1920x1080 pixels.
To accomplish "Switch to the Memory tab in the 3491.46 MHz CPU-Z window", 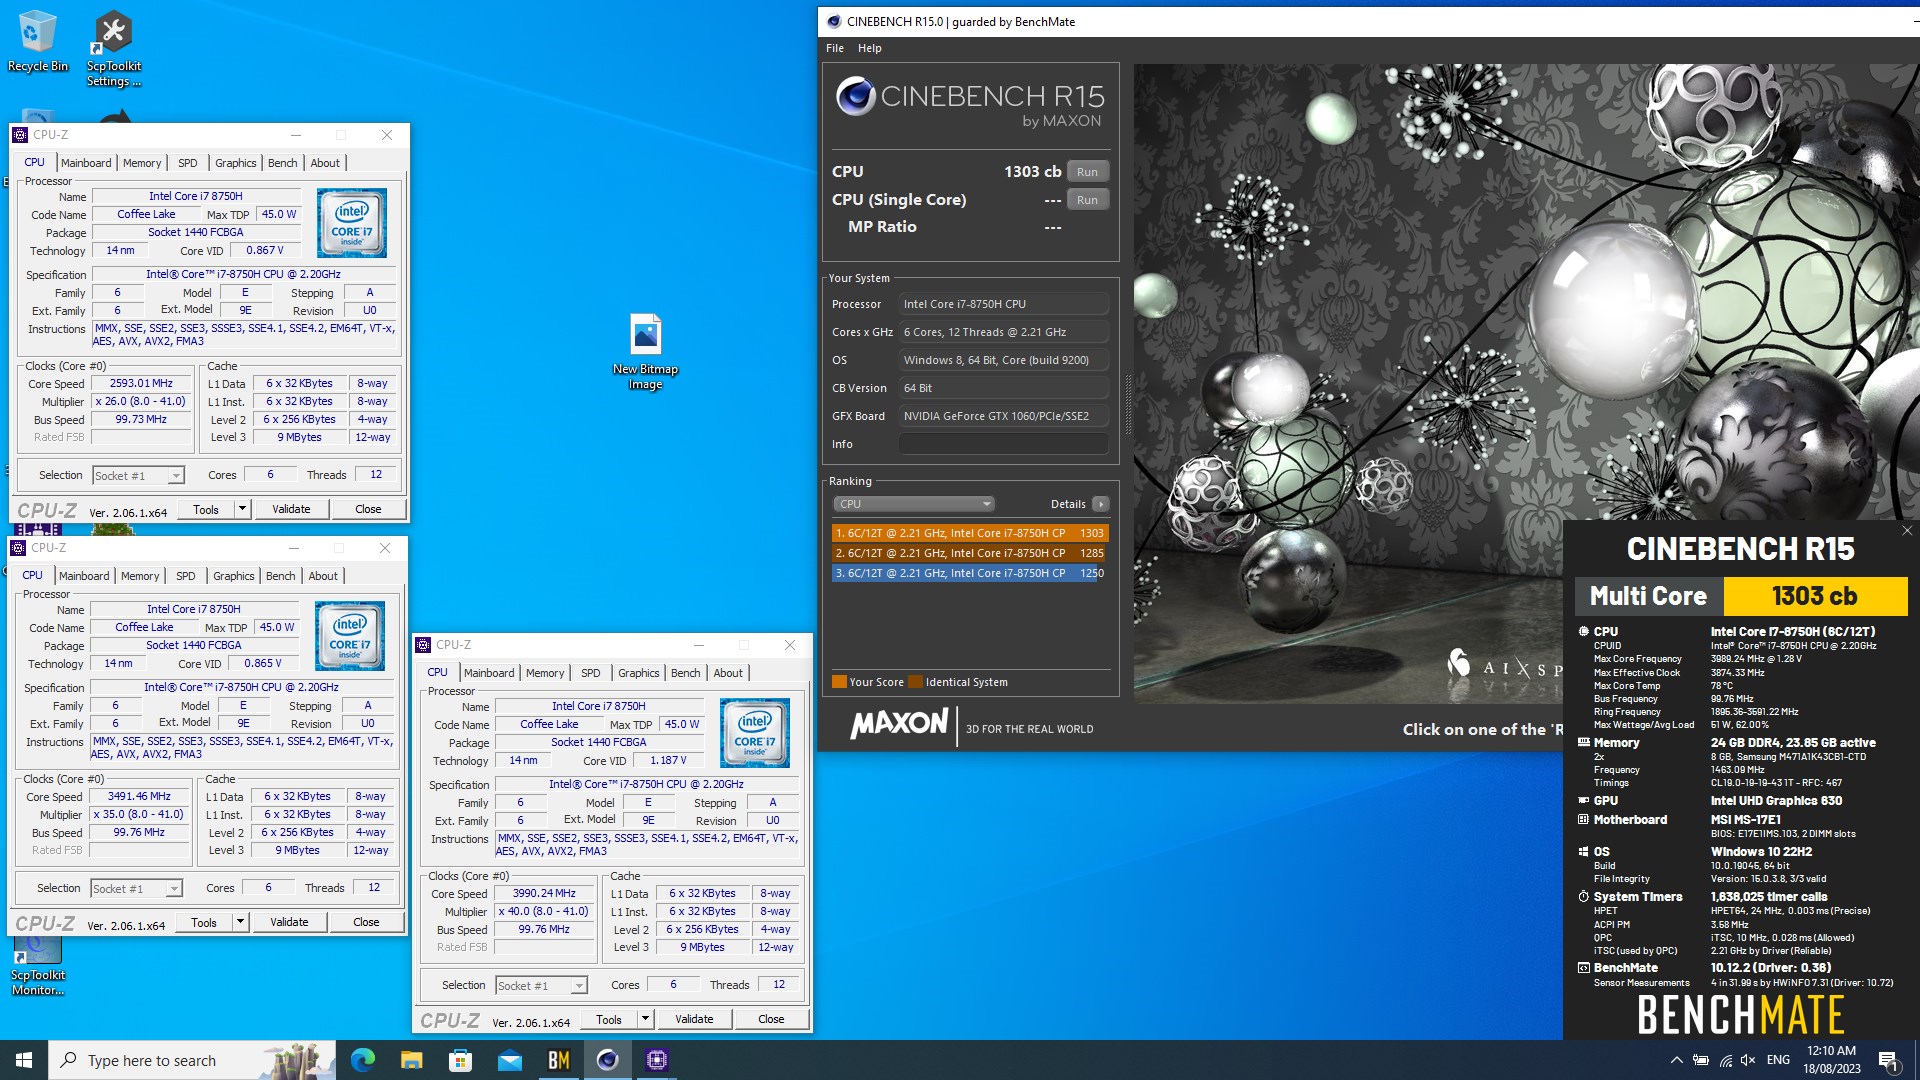I will [x=140, y=576].
